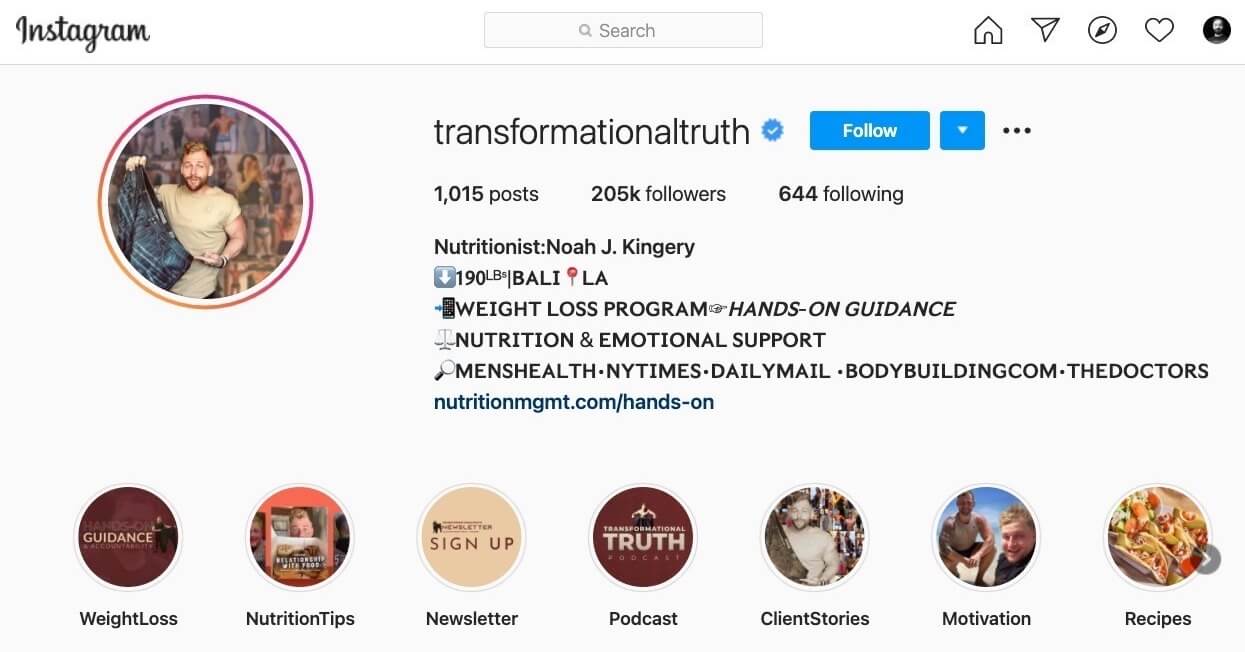
Task: Expand suggested accounts dropdown arrow
Action: tap(962, 130)
